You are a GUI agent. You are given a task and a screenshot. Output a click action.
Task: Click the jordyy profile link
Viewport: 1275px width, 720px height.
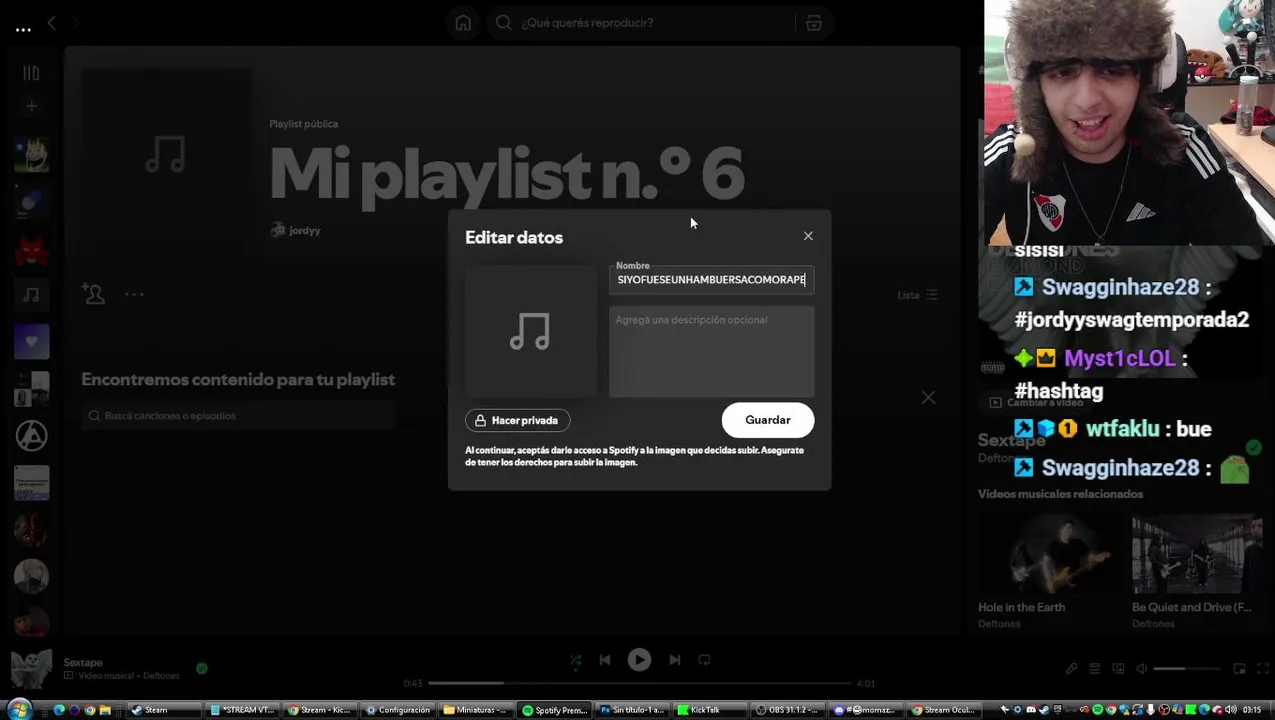[305, 231]
